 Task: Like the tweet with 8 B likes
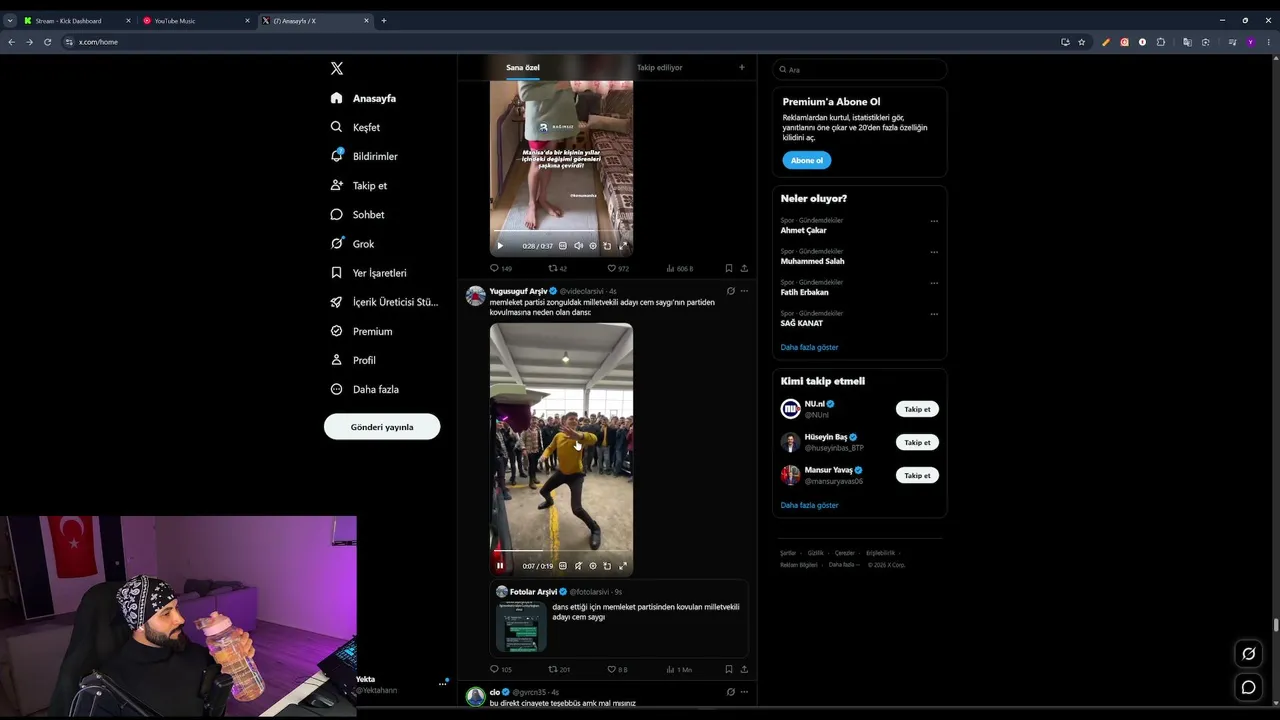click(618, 669)
